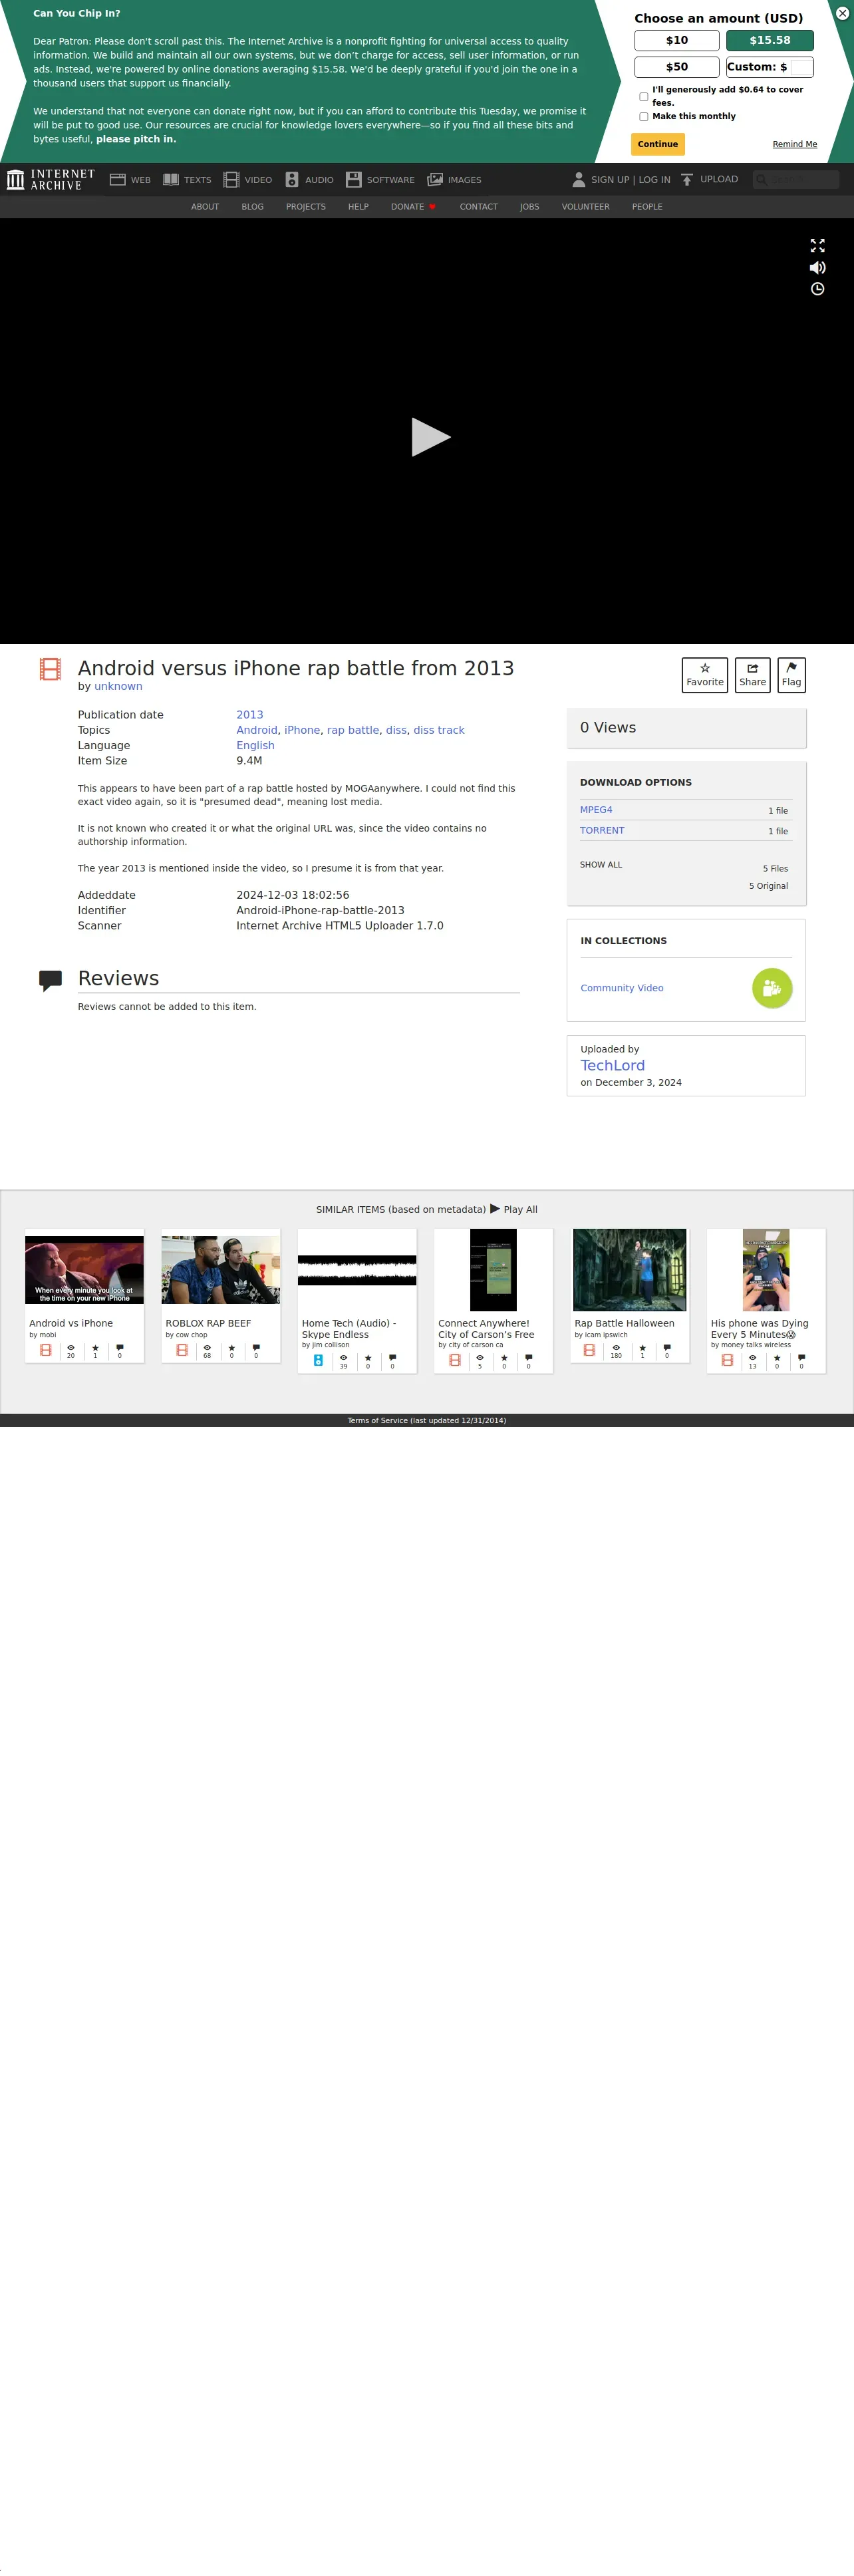Open the Jobs menu item
854x2576 pixels.
point(529,207)
